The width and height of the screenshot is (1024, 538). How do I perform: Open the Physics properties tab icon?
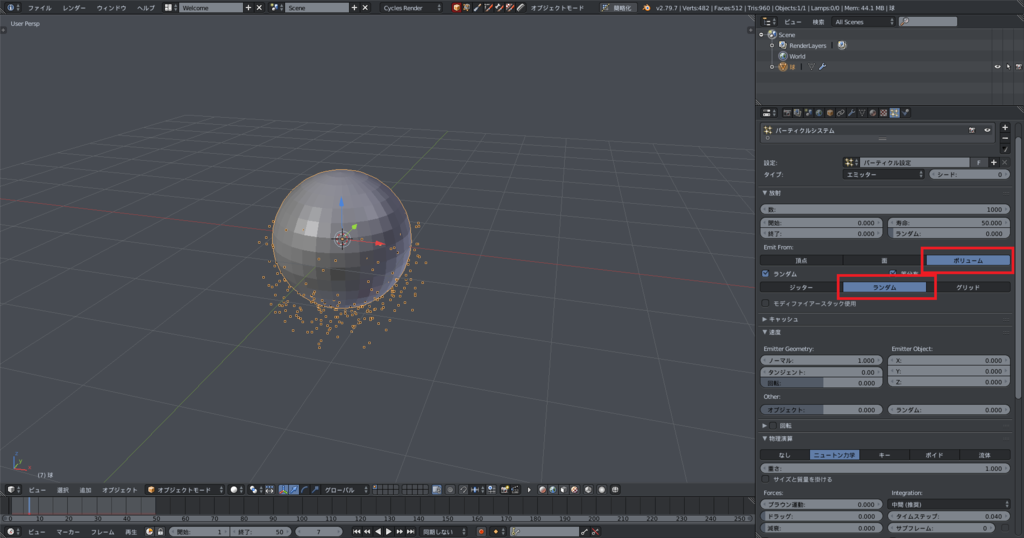905,113
